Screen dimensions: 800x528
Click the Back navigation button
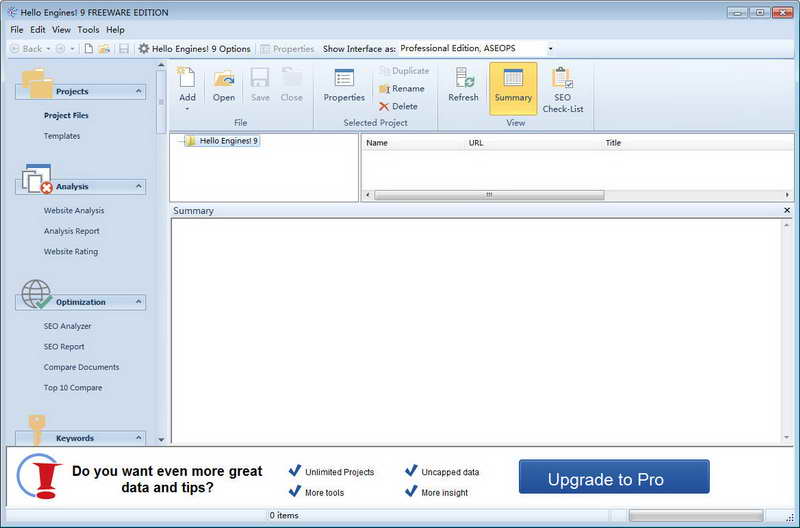27,49
